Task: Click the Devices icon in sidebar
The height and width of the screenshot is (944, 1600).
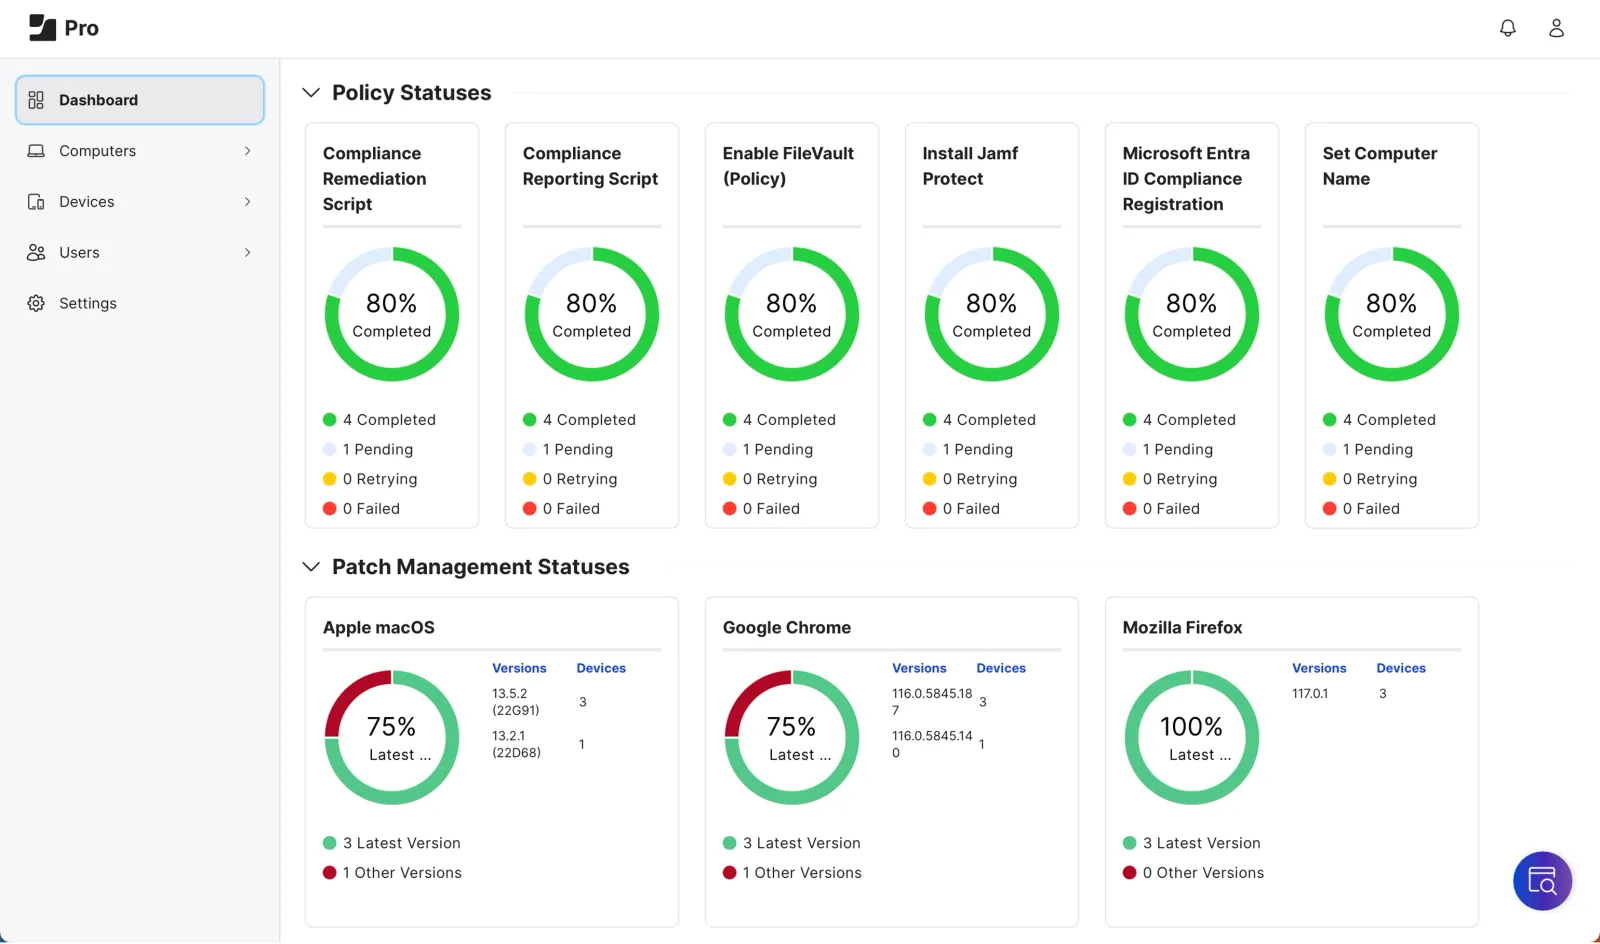Action: click(36, 202)
